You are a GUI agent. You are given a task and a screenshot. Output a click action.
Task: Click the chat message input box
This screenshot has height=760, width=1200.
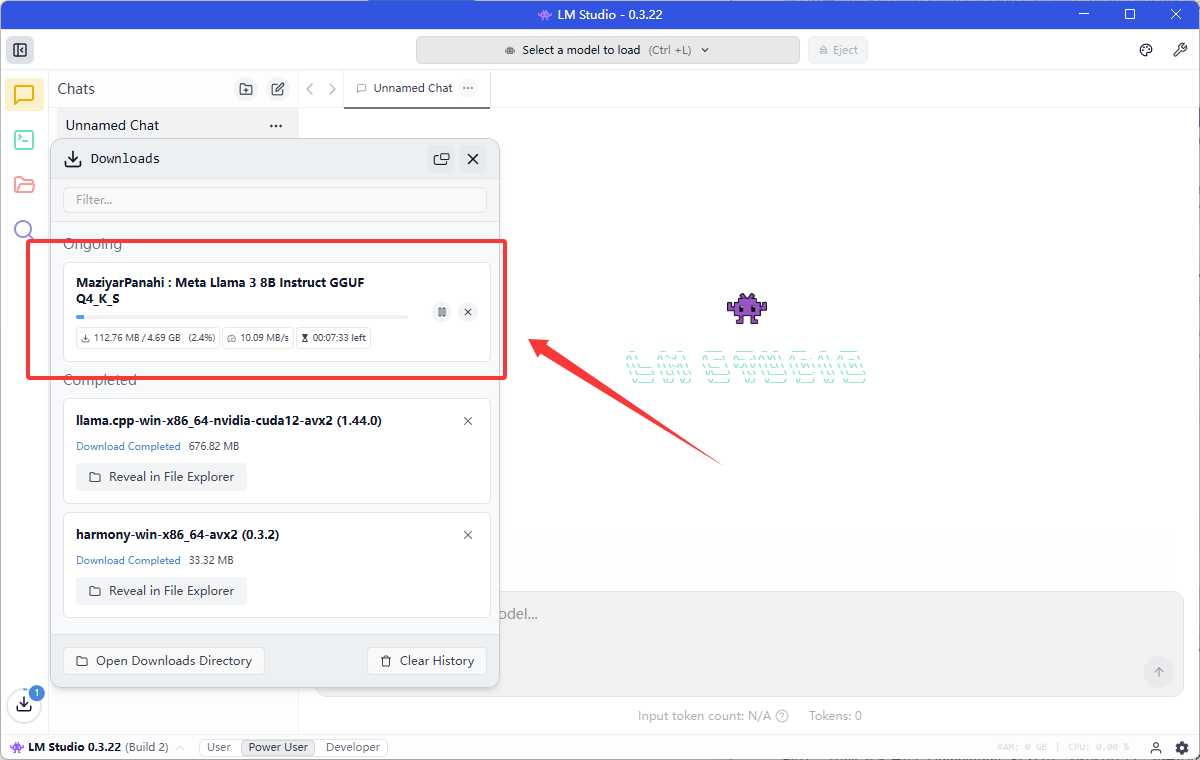coord(750,644)
